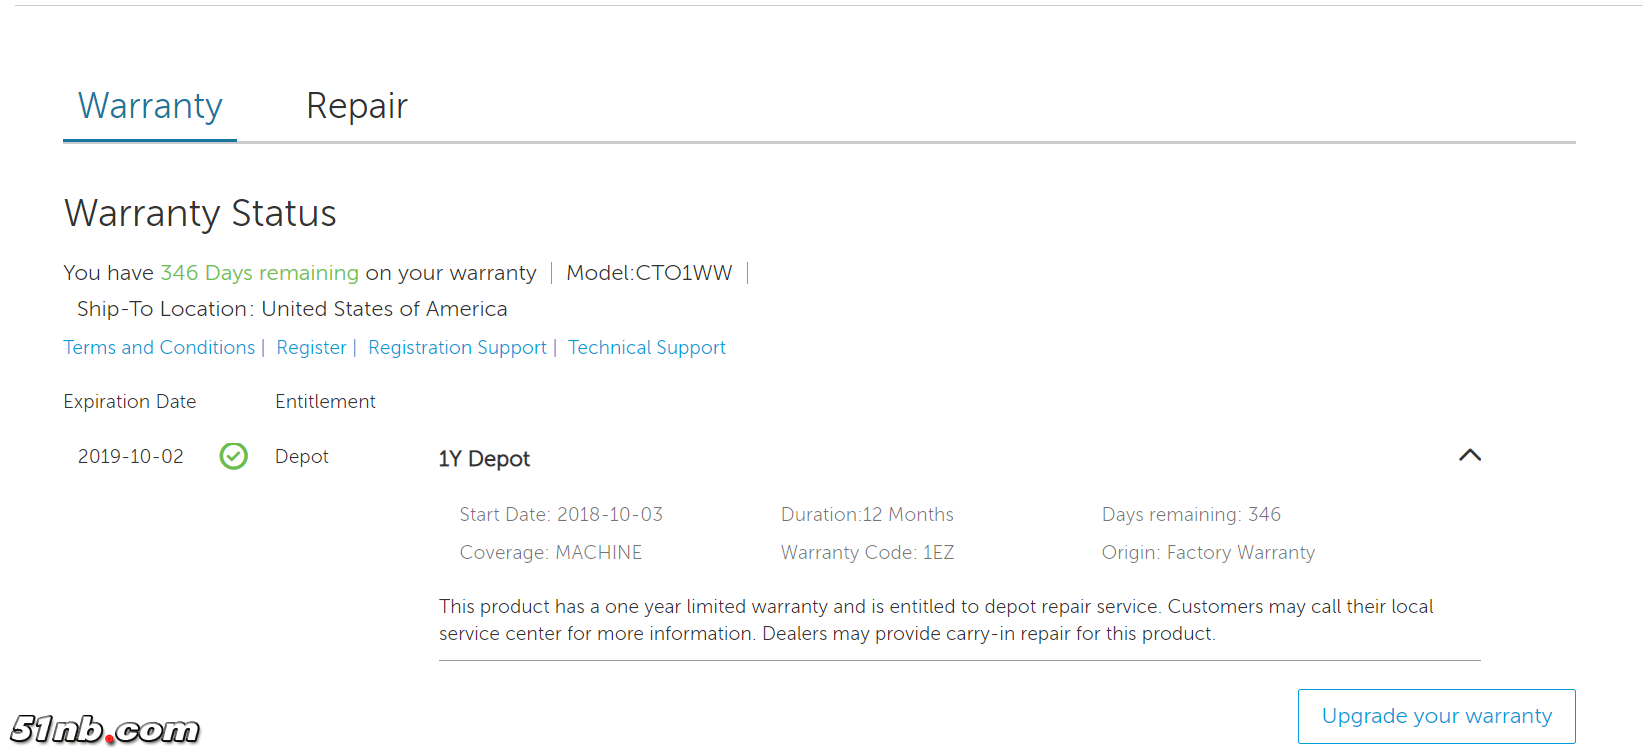The height and width of the screenshot is (753, 1643).
Task: Switch to the Repair tab
Action: pos(356,106)
